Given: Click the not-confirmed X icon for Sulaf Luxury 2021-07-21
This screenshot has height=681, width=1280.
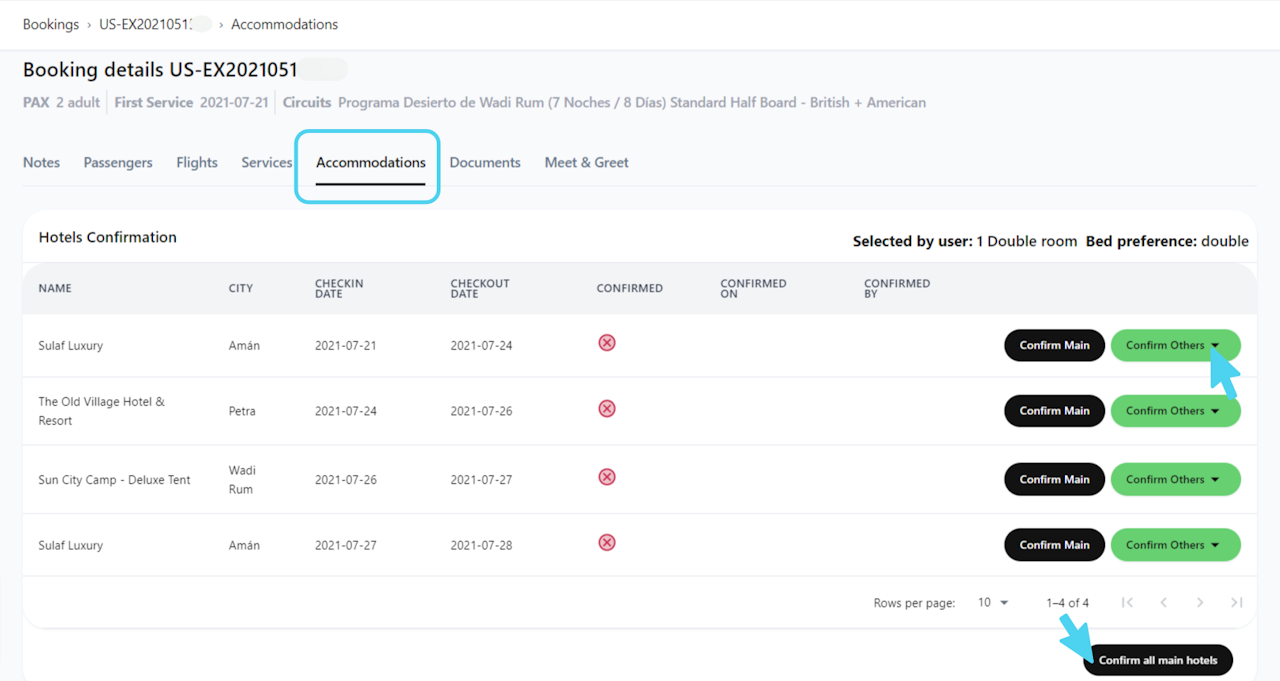Looking at the screenshot, I should (606, 343).
